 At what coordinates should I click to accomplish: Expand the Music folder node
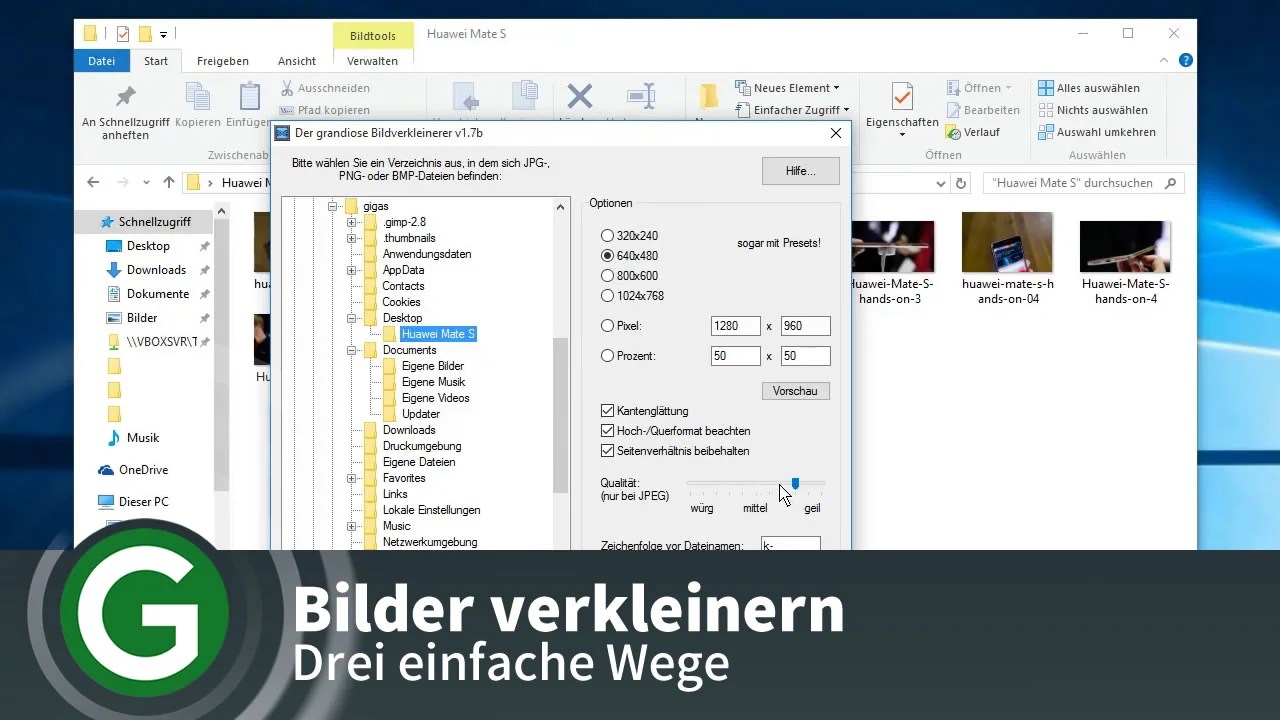(352, 526)
